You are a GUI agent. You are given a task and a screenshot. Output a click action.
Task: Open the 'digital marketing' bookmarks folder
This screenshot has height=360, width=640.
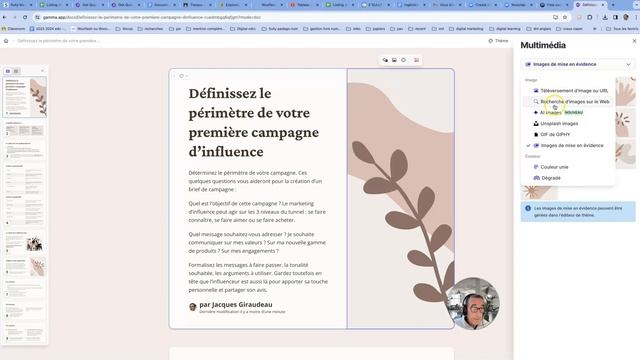pos(466,29)
